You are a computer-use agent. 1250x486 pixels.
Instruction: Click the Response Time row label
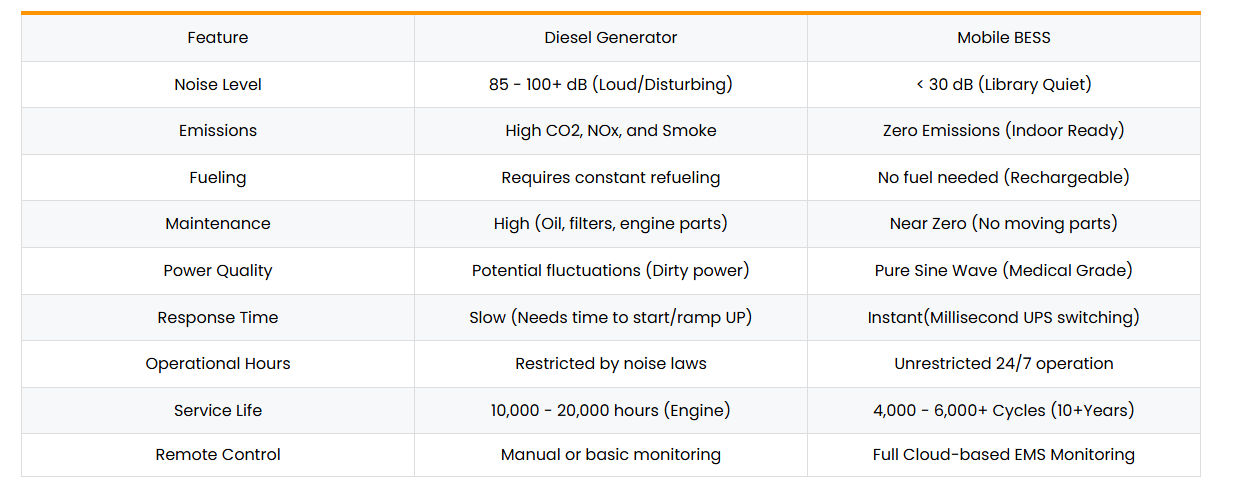(218, 318)
